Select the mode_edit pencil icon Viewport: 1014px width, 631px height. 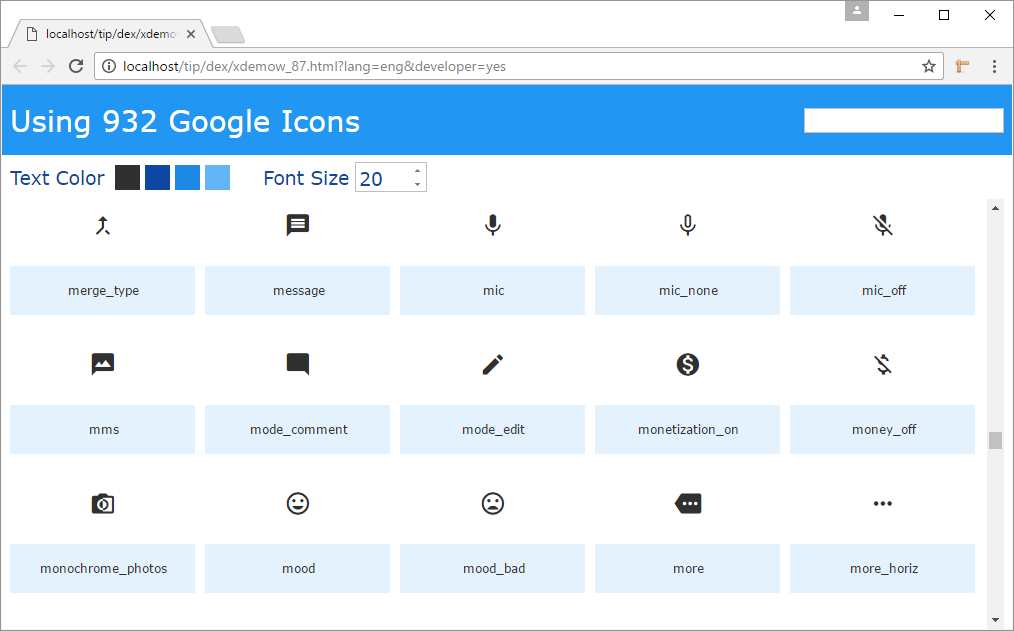click(493, 364)
